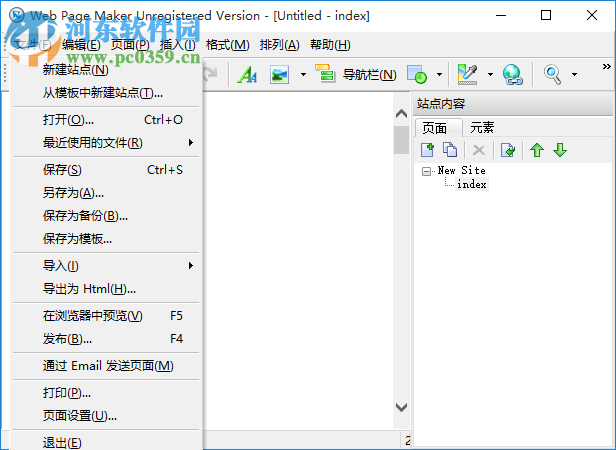
Task: Click the vertical scrollbar thumb
Action: click(x=401, y=140)
